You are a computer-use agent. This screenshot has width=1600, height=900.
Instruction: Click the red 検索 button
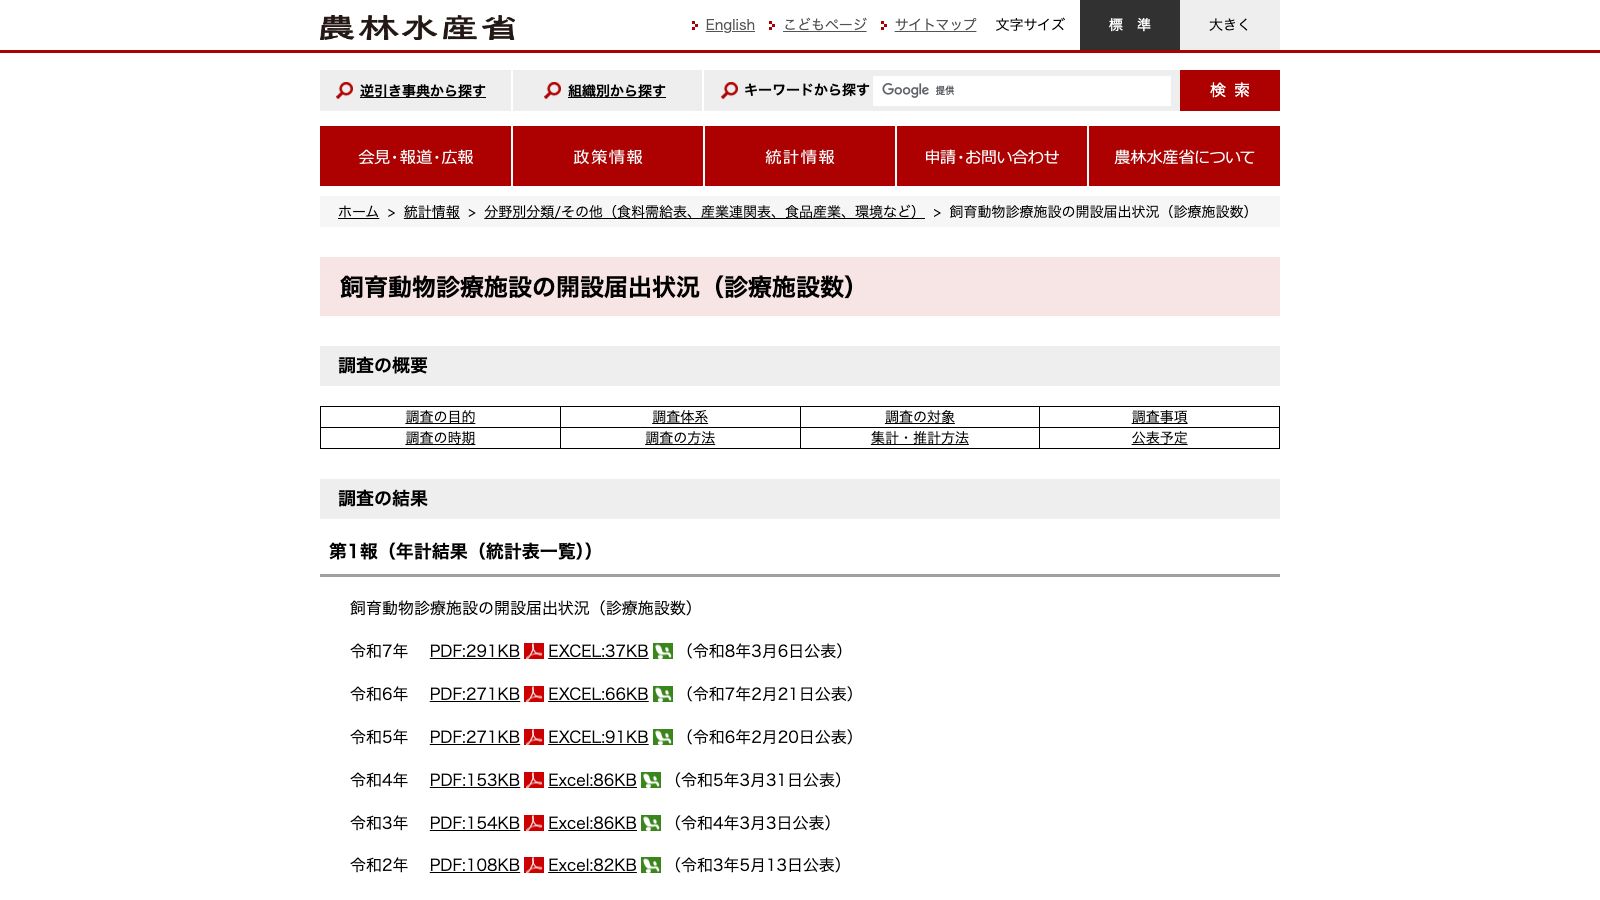1230,90
